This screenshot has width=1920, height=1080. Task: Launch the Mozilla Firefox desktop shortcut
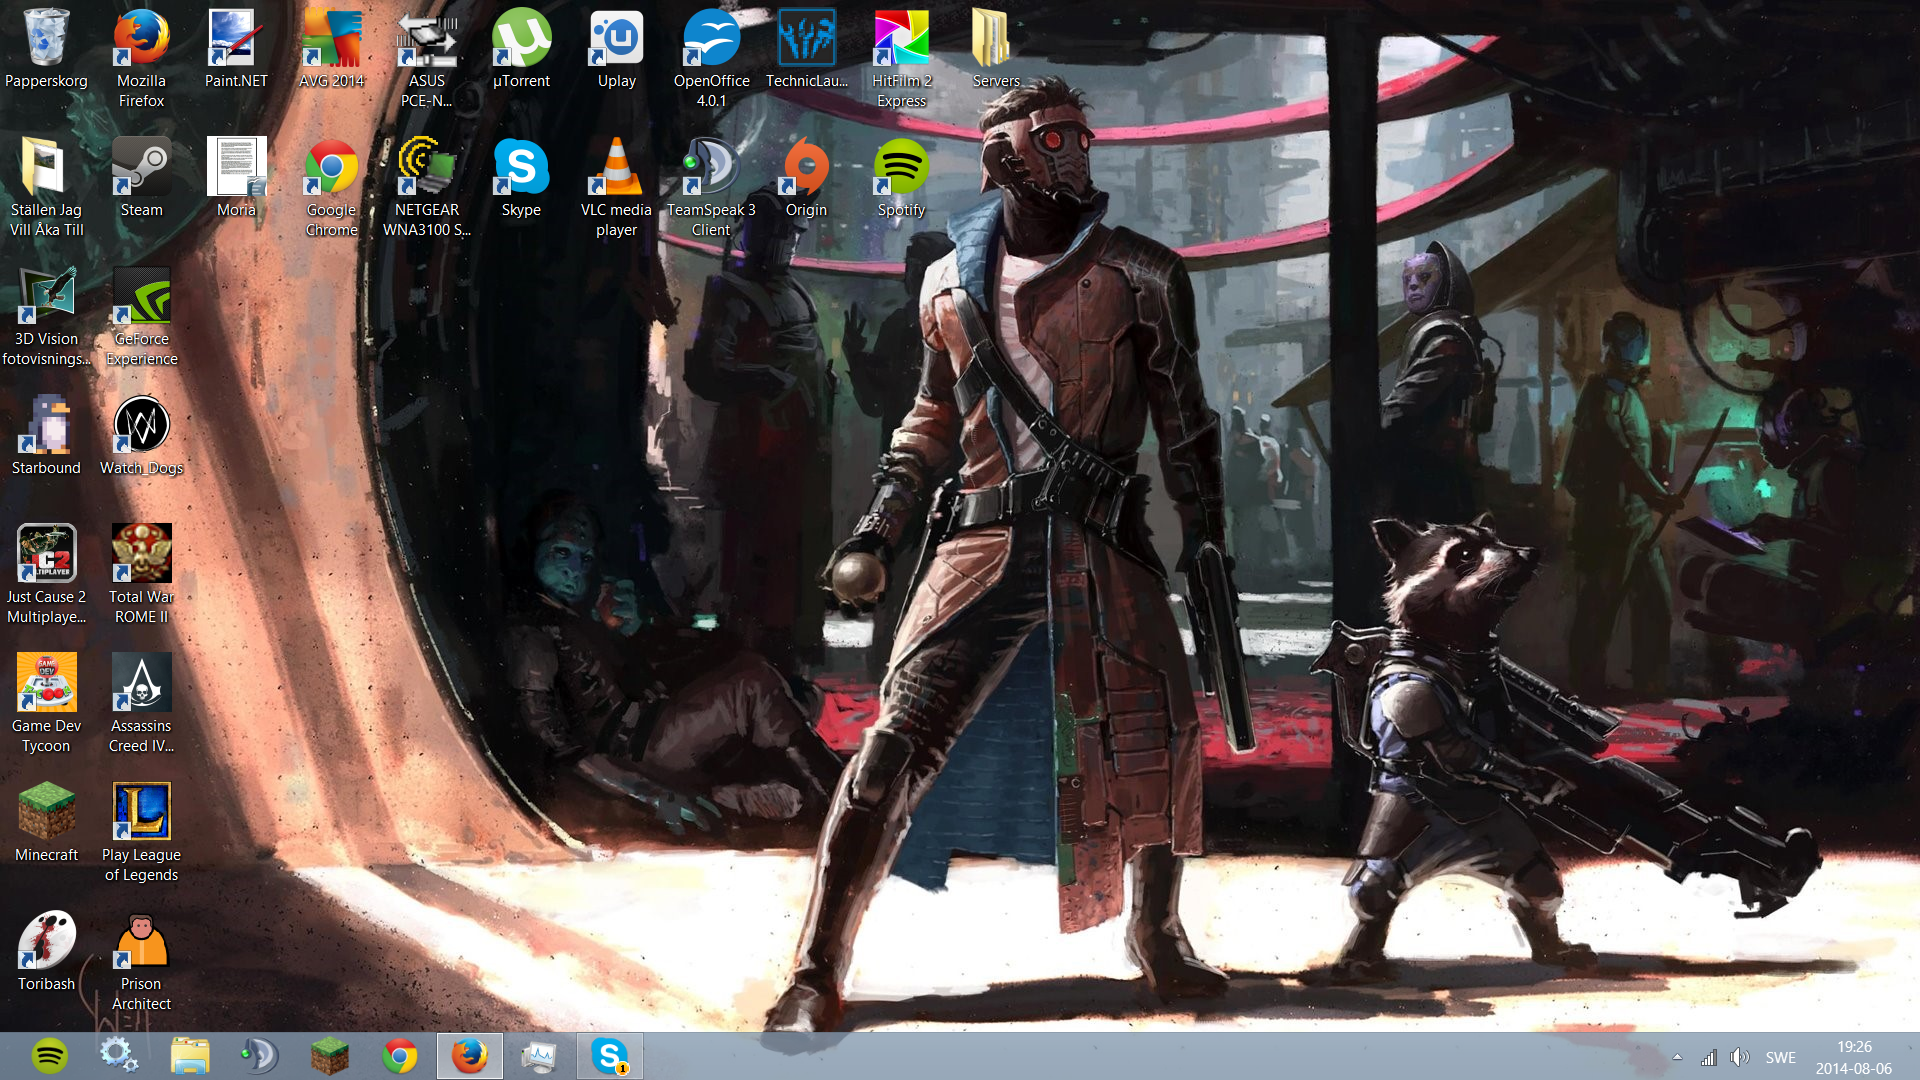click(x=141, y=58)
